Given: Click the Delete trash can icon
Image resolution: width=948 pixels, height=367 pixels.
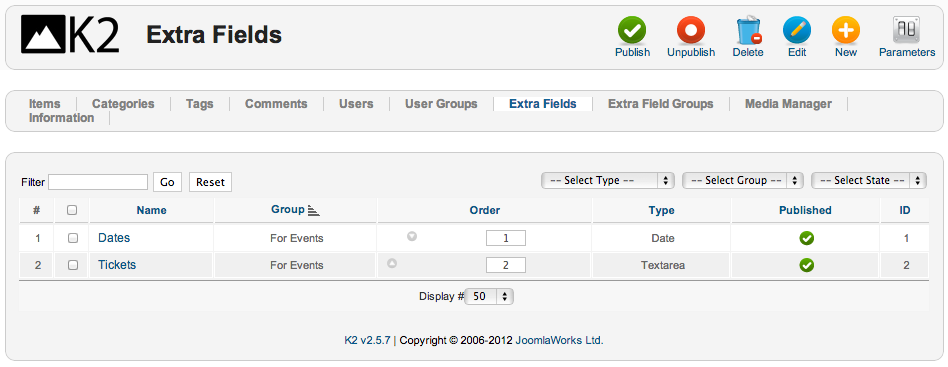Looking at the screenshot, I should click(x=748, y=30).
